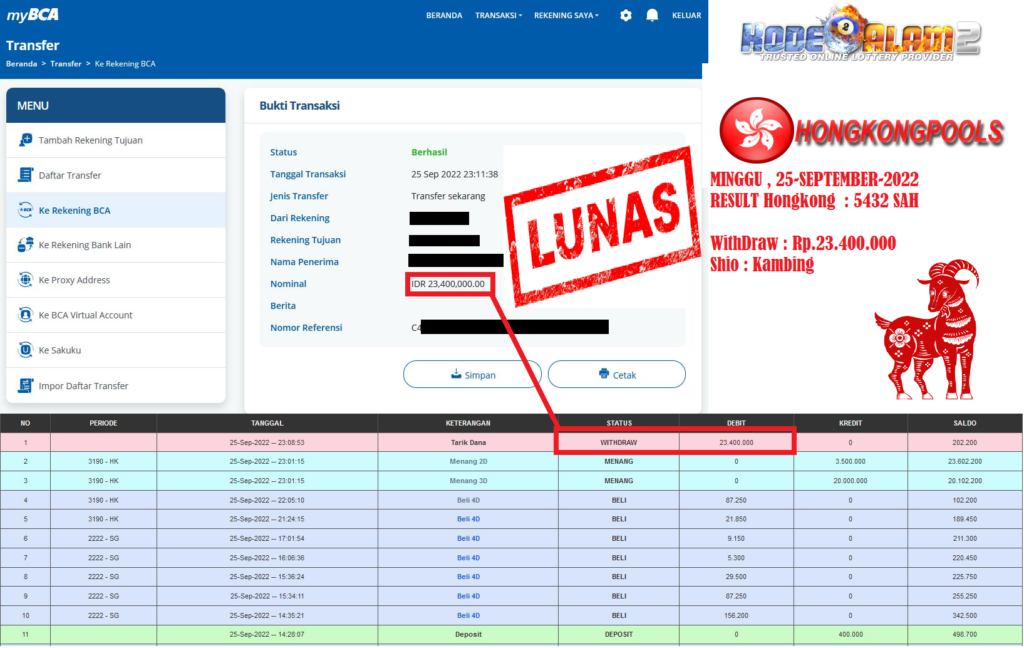Click the Cetak print button
The image size is (1024, 648).
point(616,374)
